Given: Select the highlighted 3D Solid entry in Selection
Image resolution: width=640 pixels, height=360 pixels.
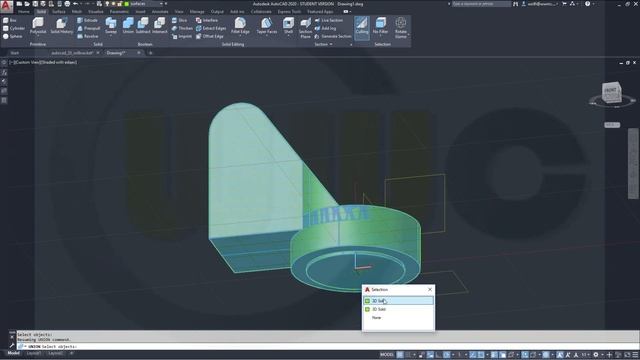Looking at the screenshot, I should [x=398, y=301].
